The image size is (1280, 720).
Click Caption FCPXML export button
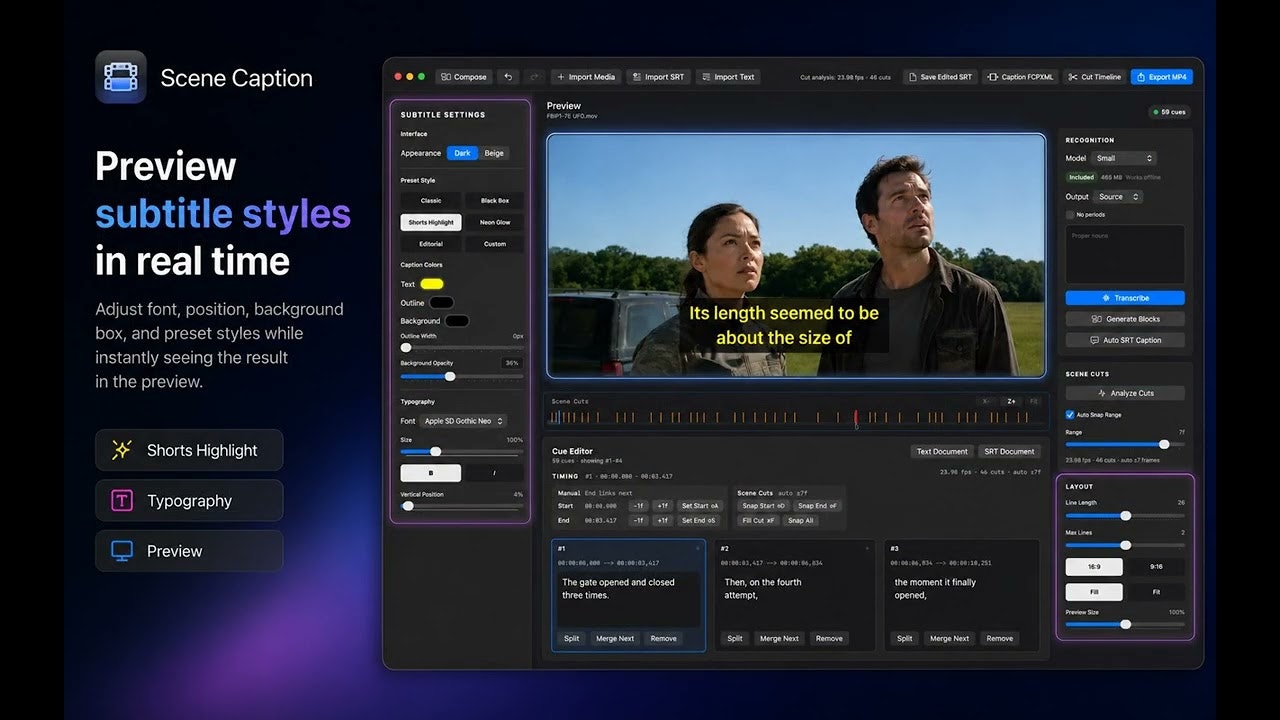coord(1020,77)
